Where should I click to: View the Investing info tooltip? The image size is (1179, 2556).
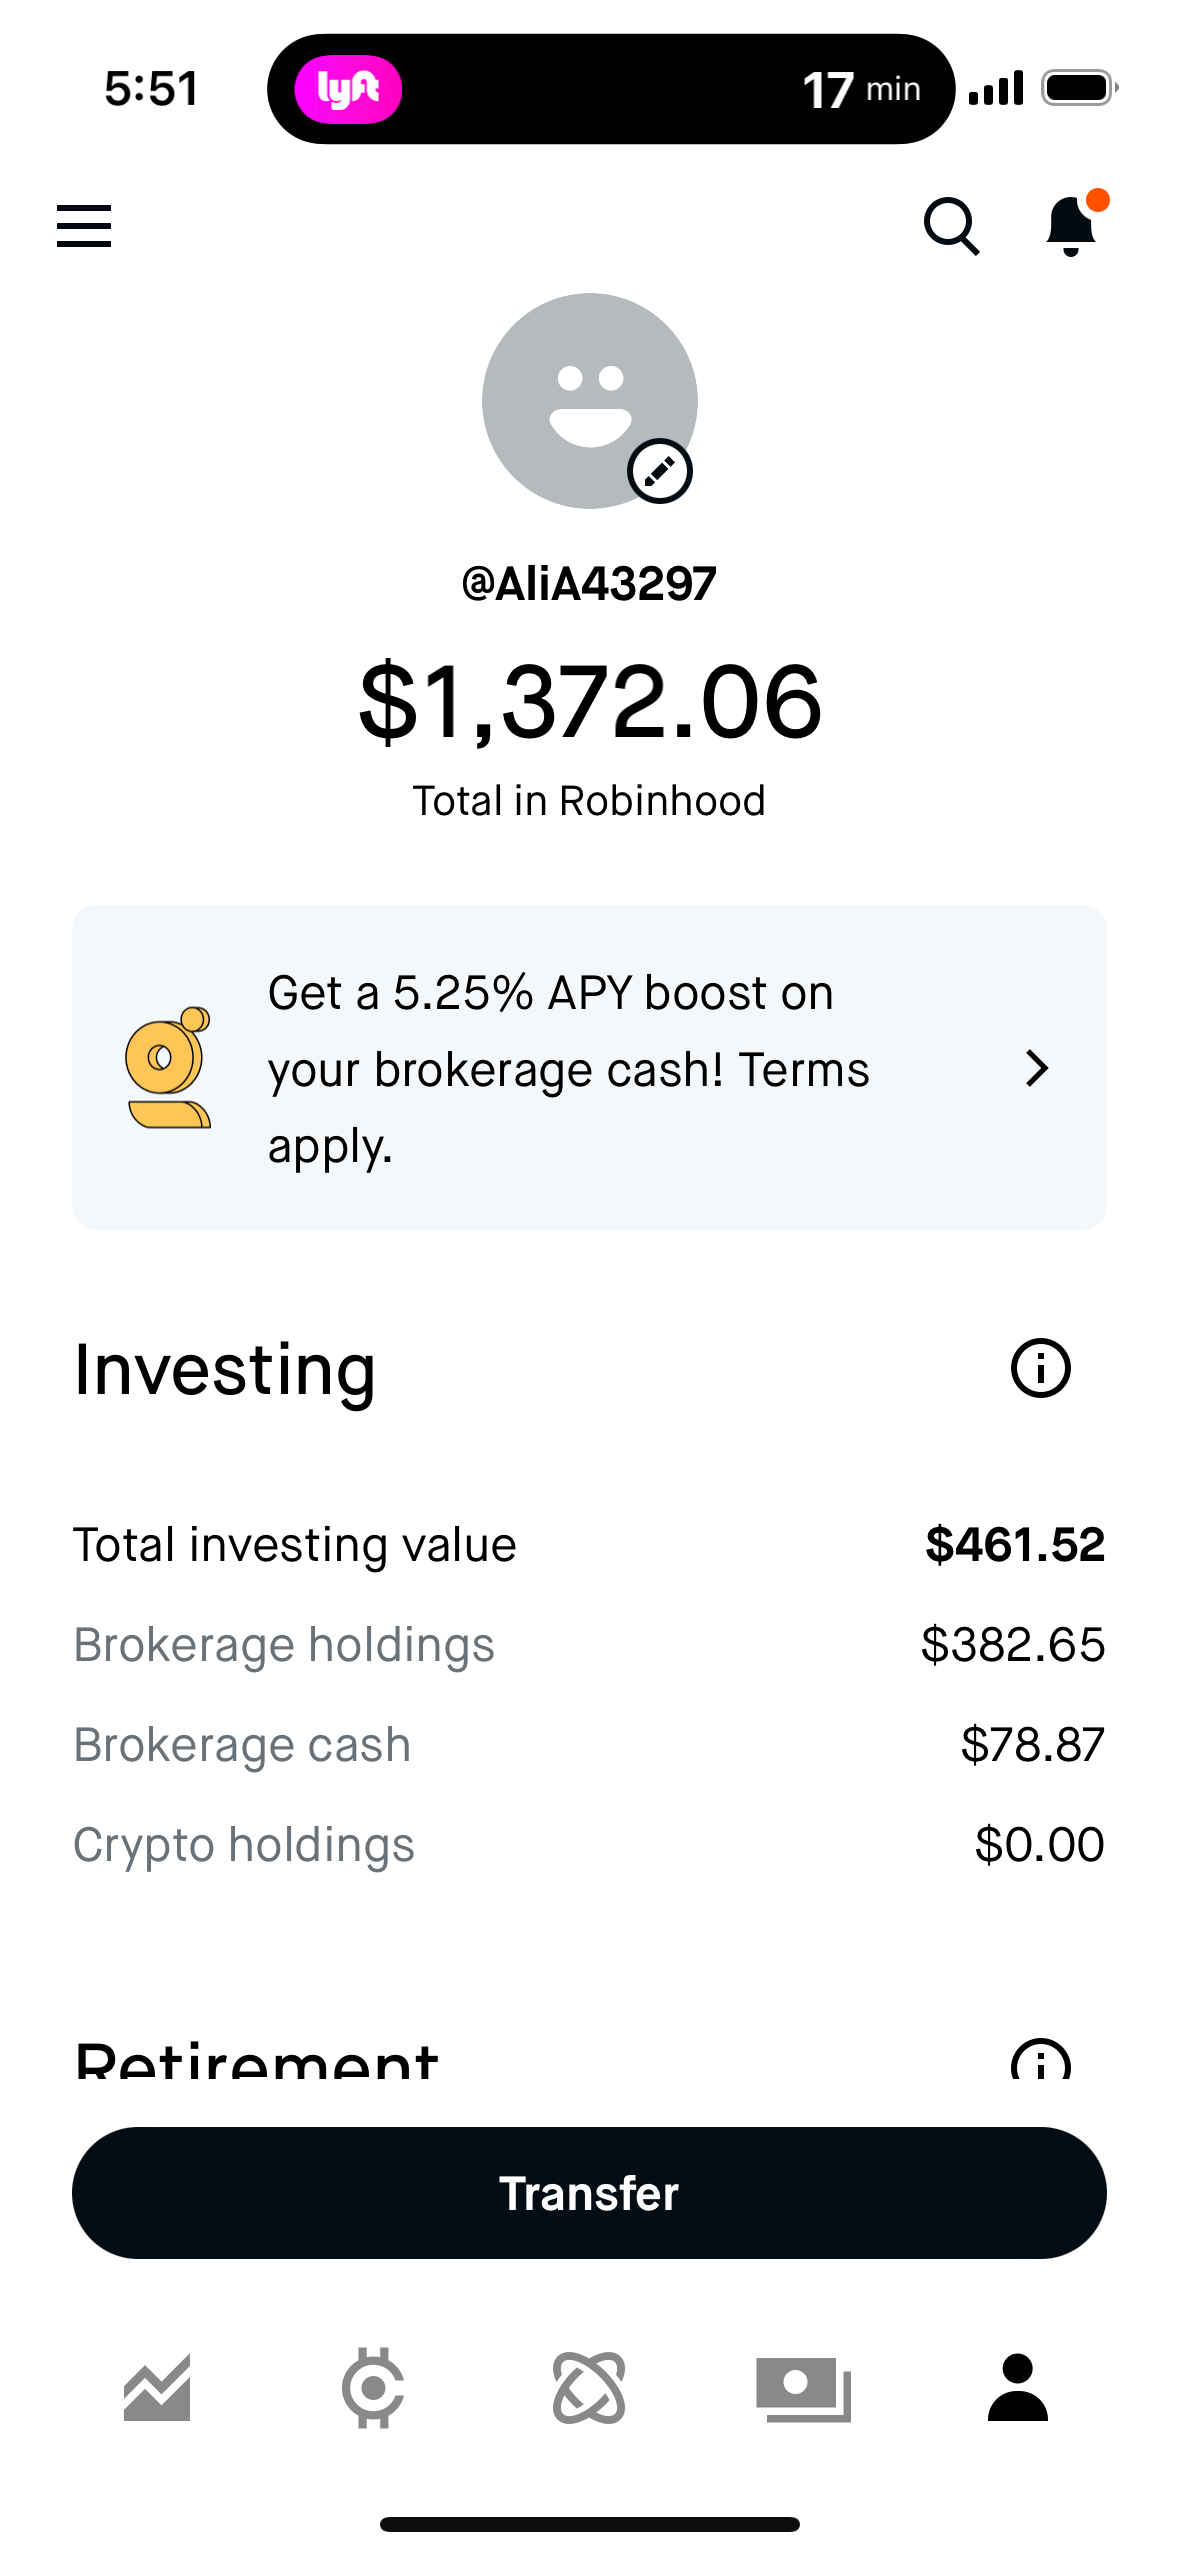[1042, 1368]
